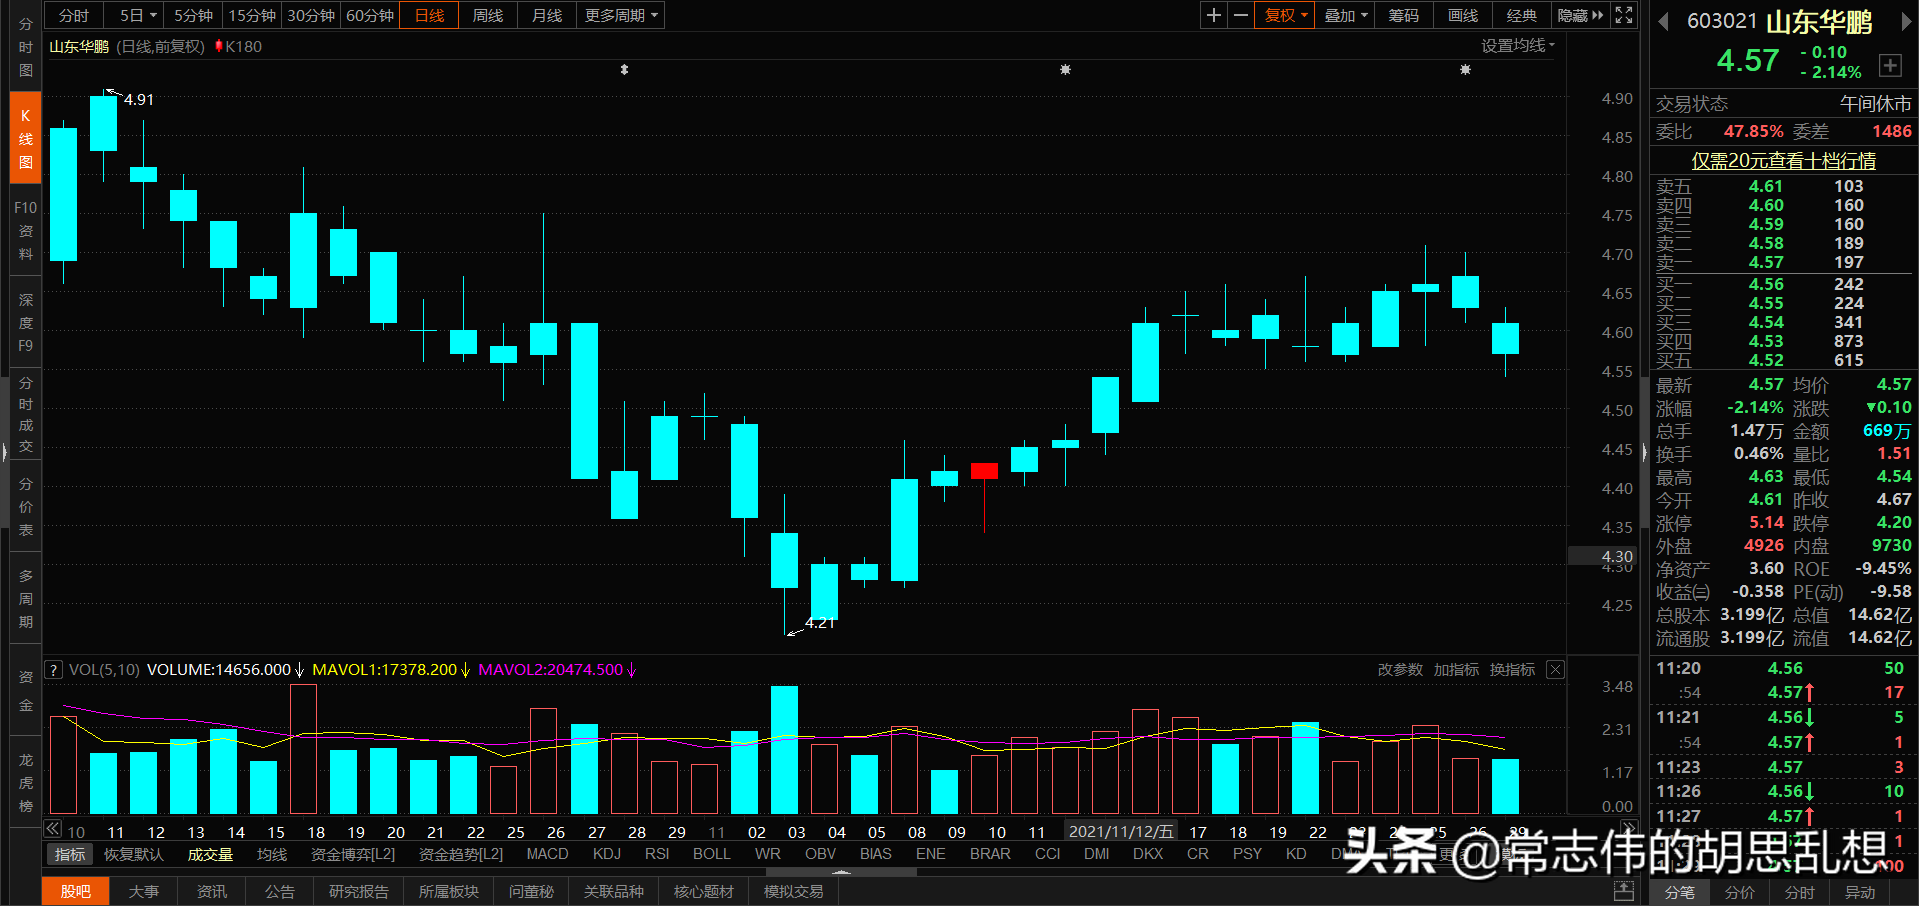Open F10 资料 from the left sidebar

(x=25, y=230)
